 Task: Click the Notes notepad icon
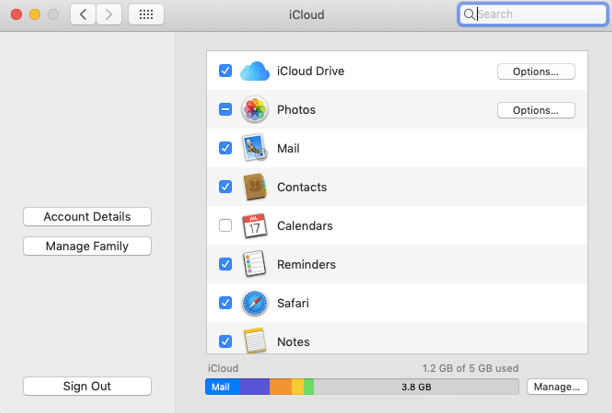point(254,340)
